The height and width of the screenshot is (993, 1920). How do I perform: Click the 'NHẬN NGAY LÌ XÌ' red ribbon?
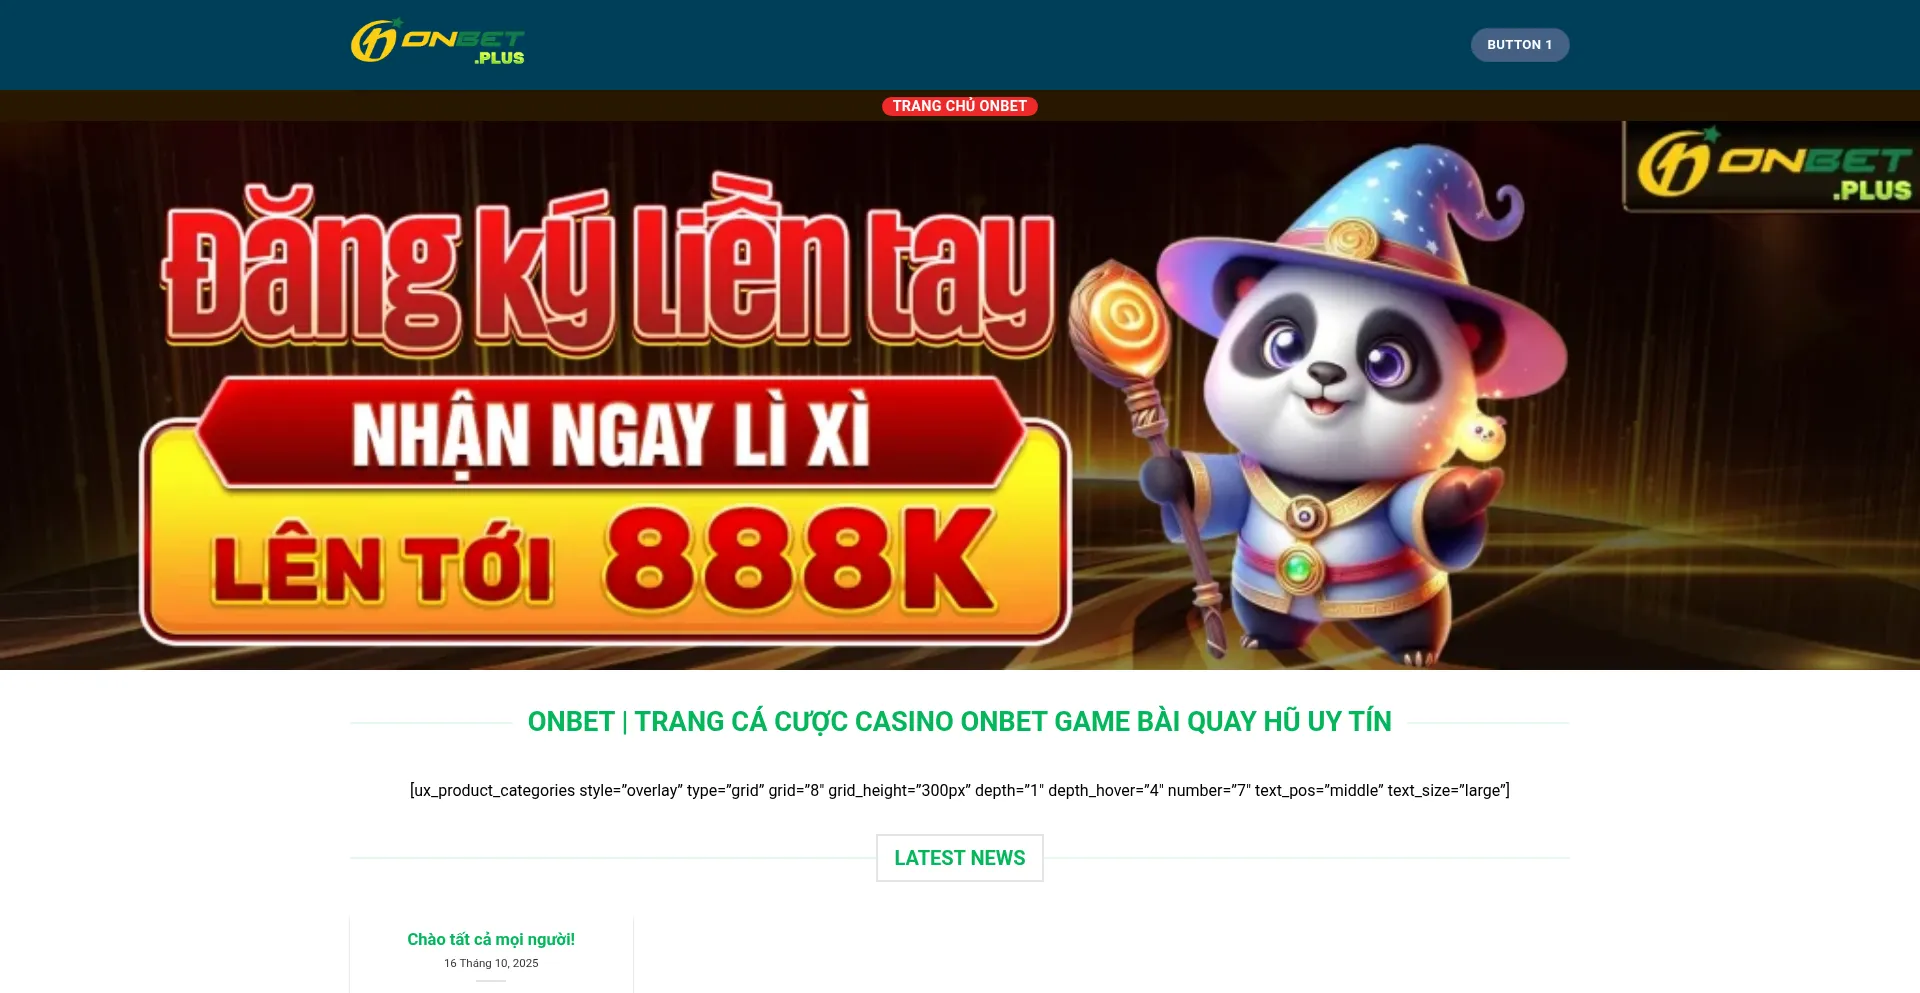tap(610, 433)
